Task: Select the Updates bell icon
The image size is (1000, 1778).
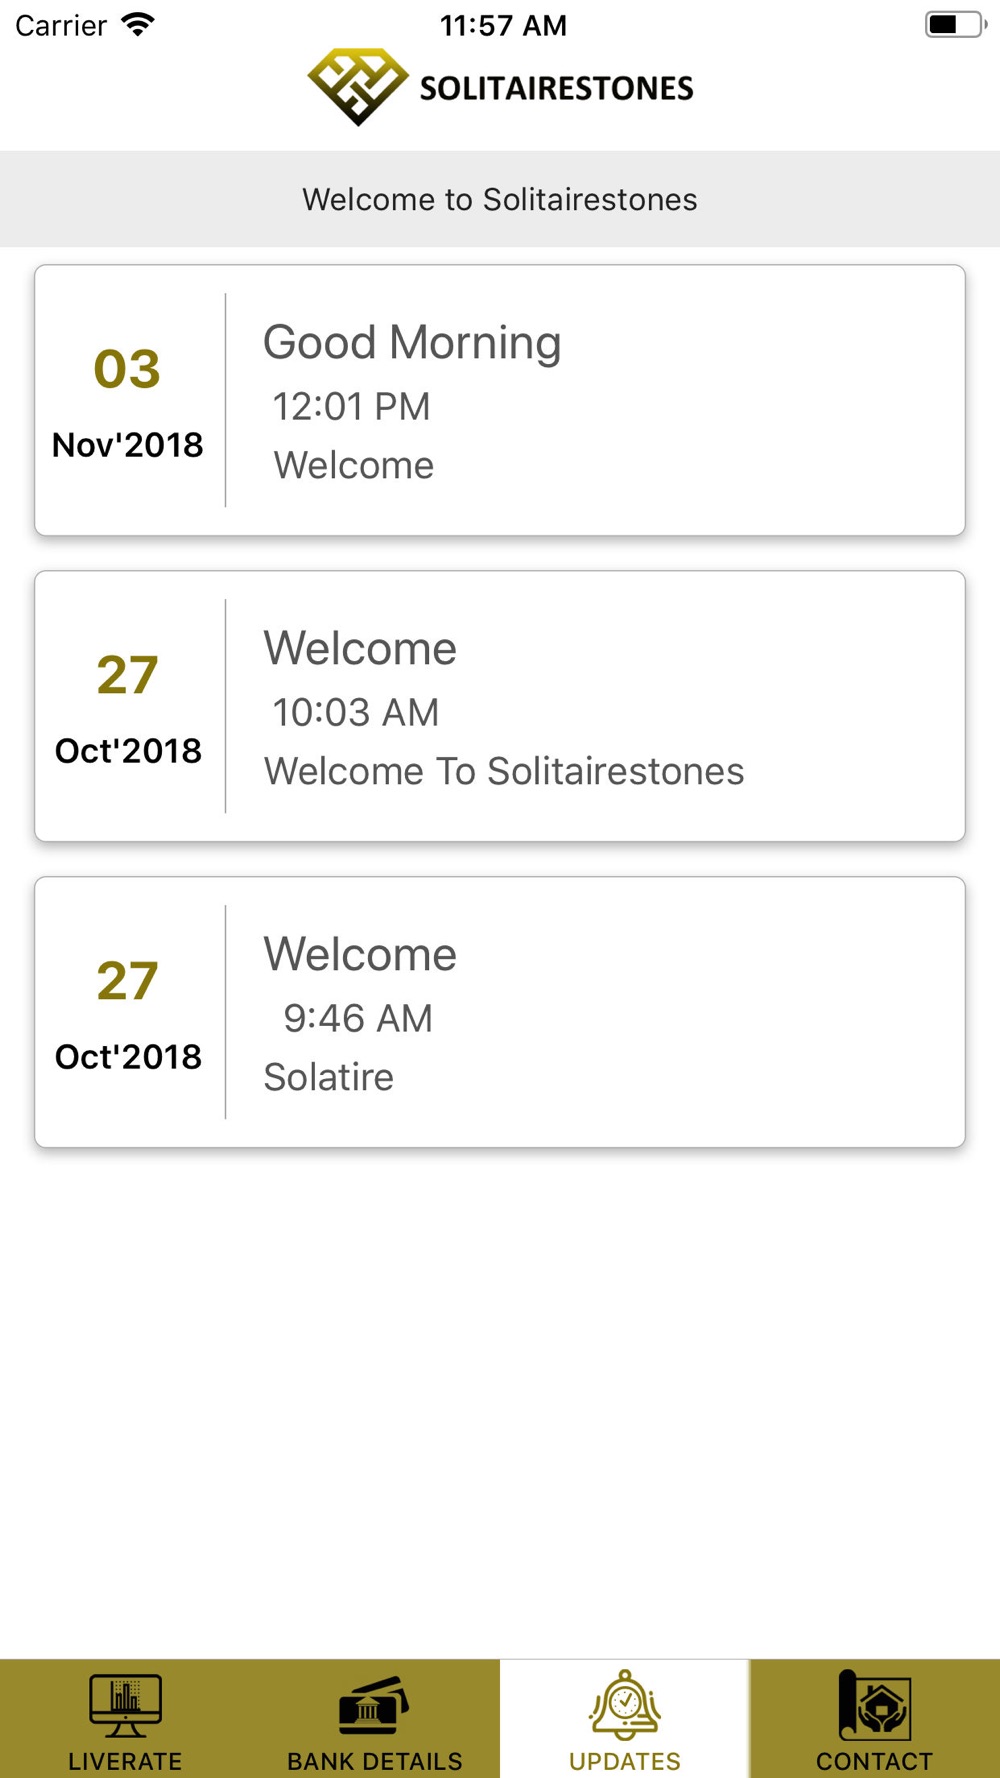Action: tap(625, 1705)
